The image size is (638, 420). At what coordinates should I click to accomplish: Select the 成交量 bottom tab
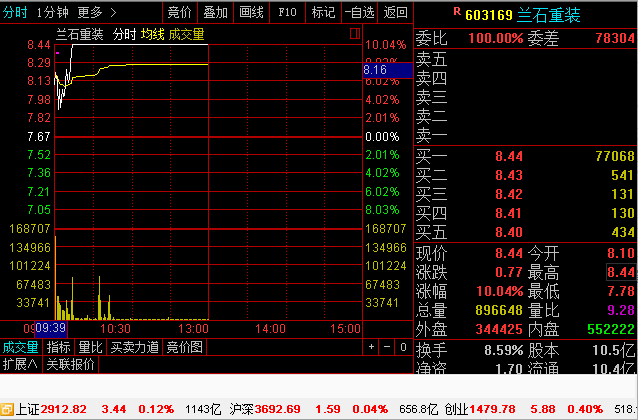pyautogui.click(x=21, y=347)
